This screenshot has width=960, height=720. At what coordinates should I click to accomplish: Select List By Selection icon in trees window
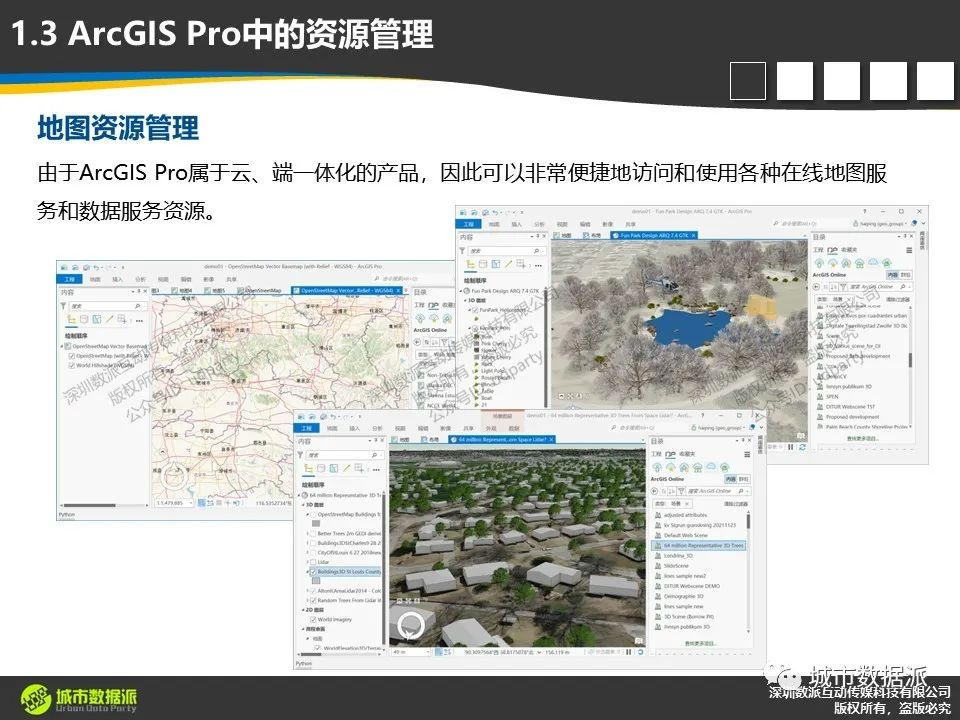[x=334, y=468]
